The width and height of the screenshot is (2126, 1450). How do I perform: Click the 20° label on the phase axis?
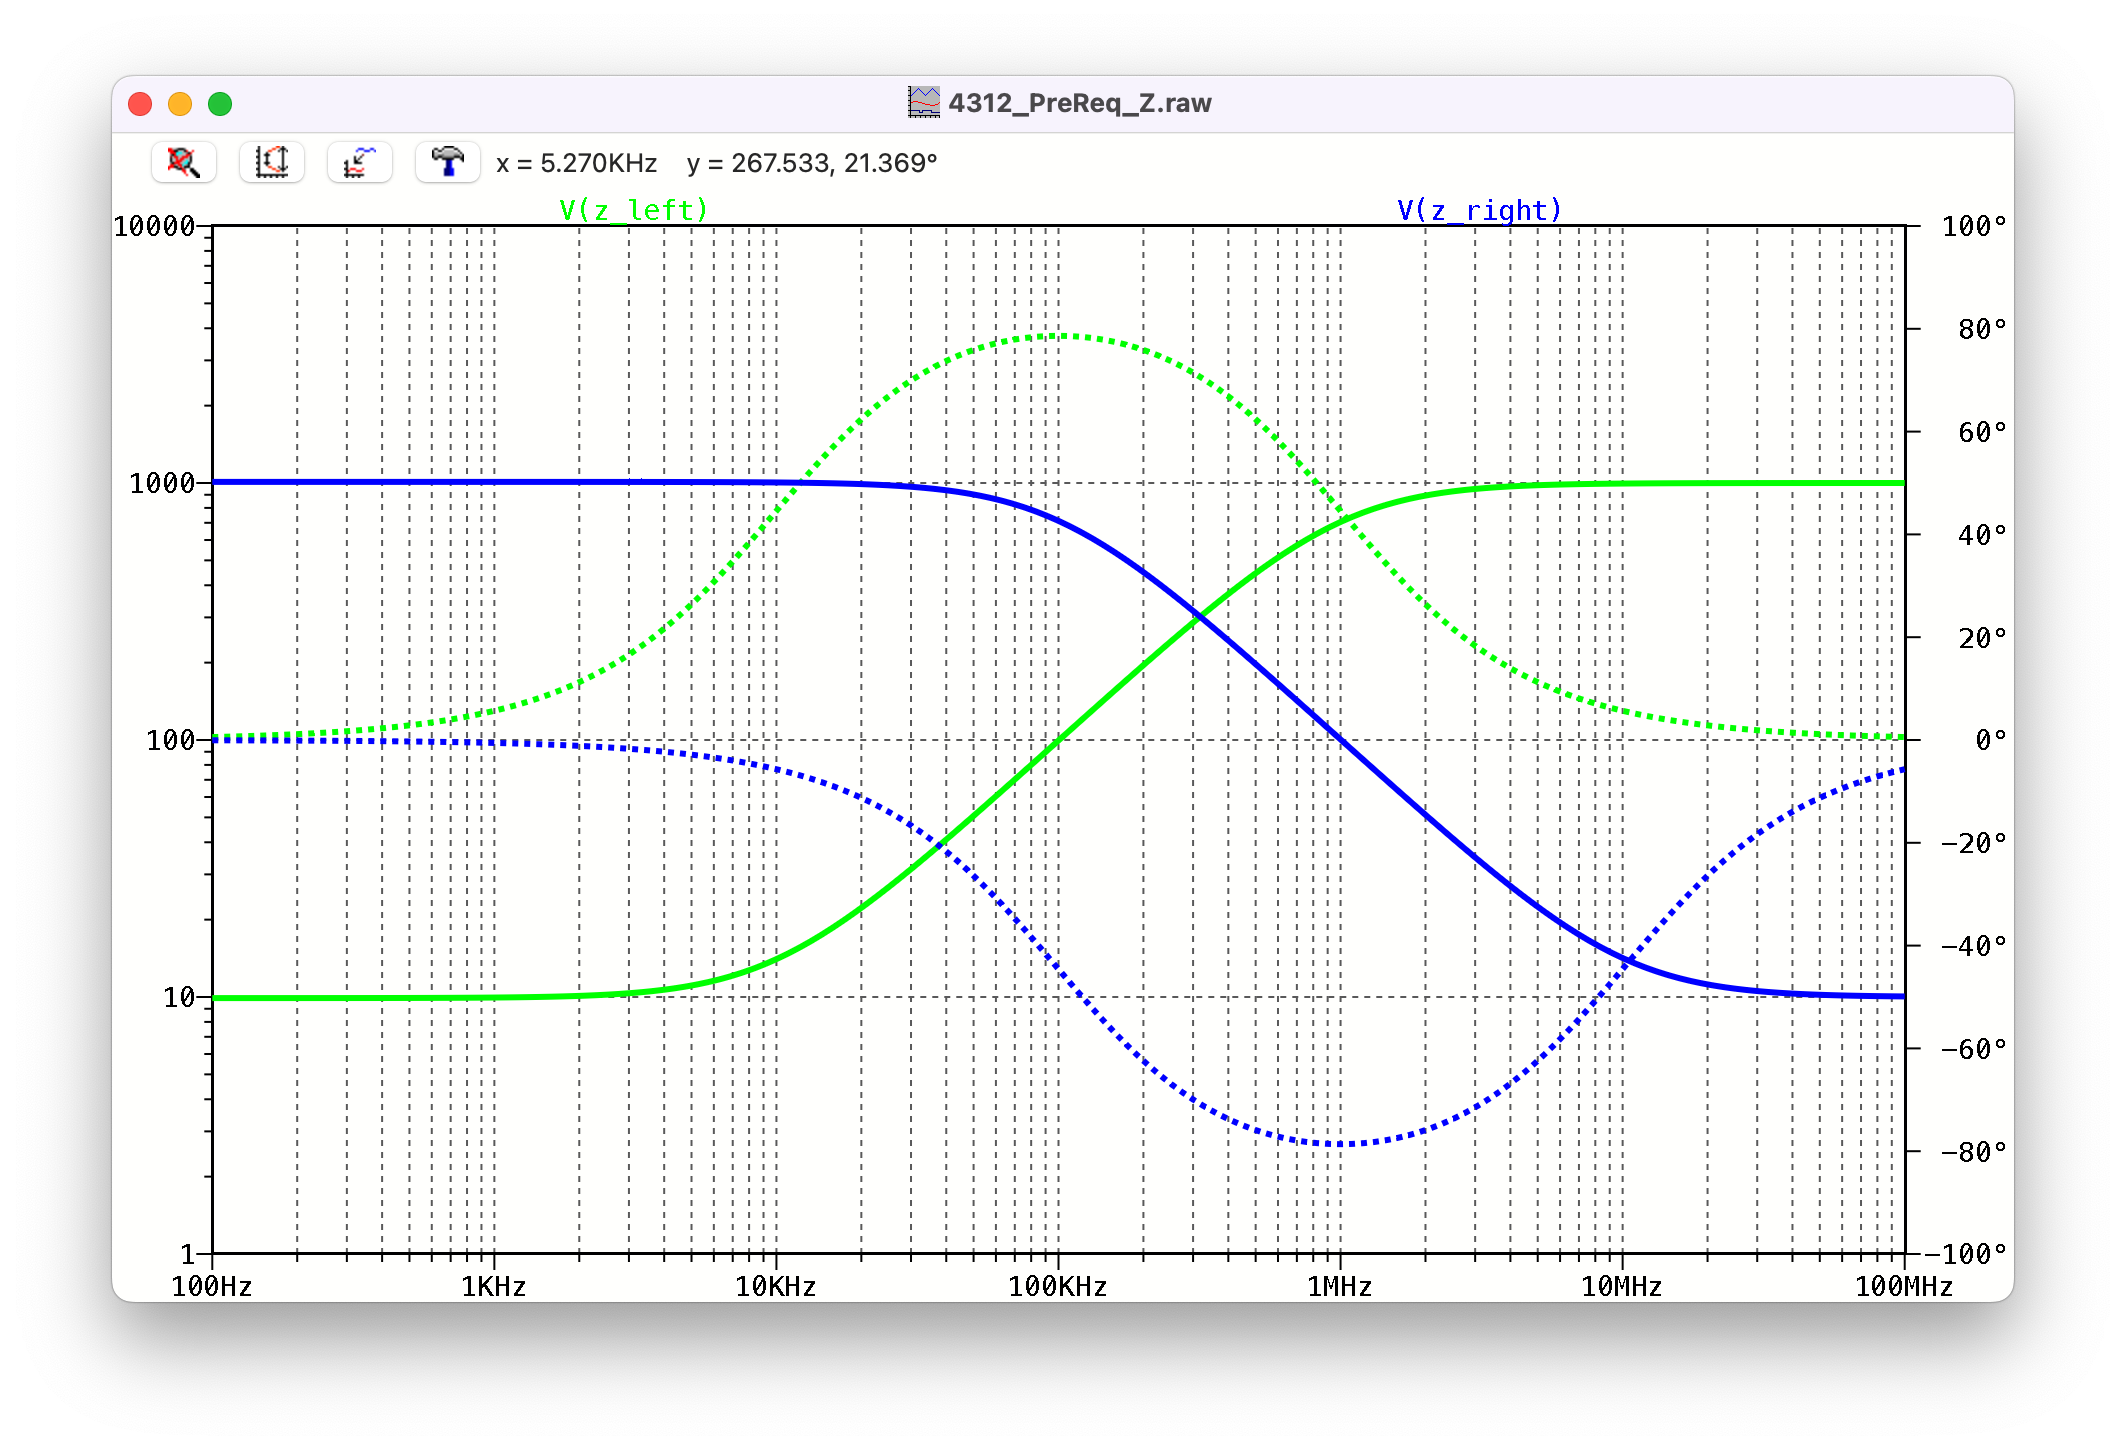point(1982,638)
